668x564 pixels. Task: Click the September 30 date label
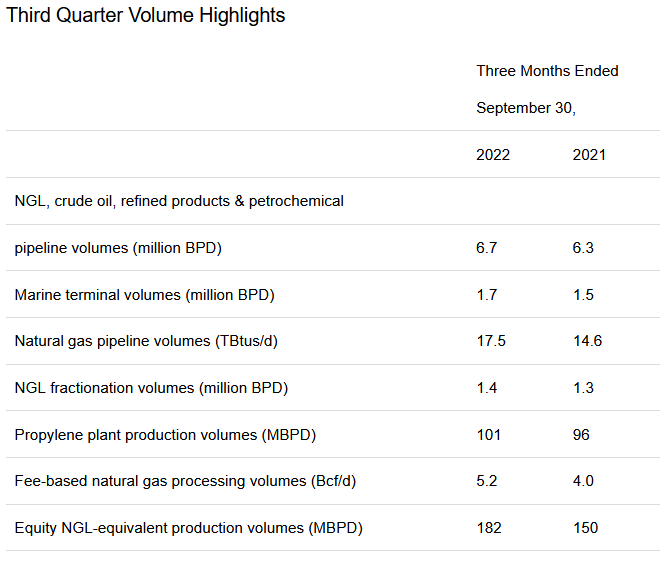pos(526,108)
